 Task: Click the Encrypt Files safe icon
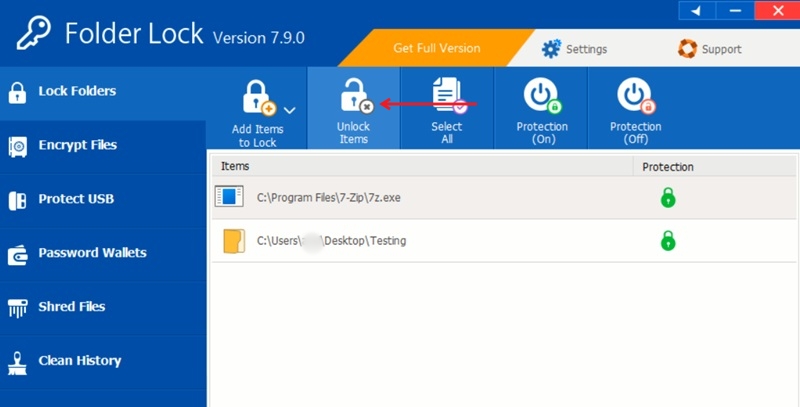click(17, 147)
